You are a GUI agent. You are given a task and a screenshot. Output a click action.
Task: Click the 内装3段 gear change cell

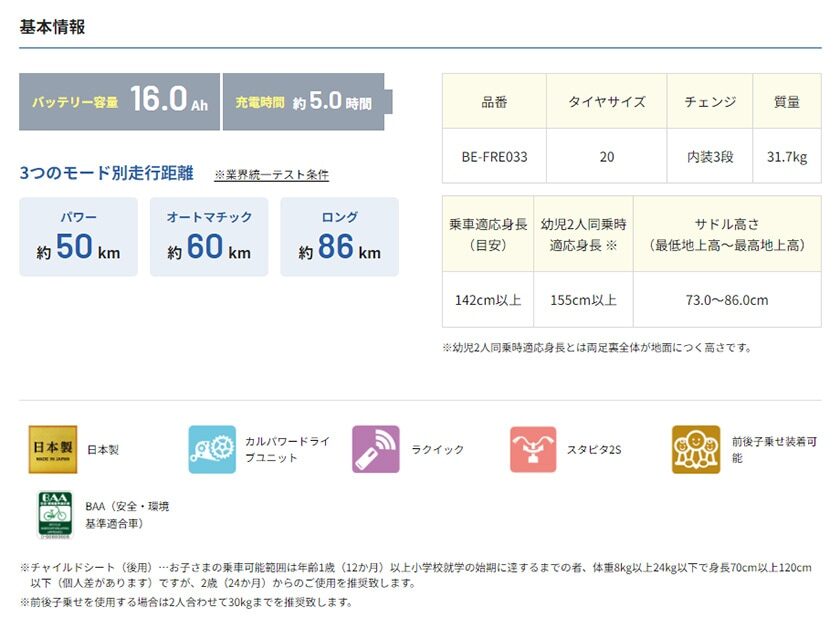click(x=709, y=157)
